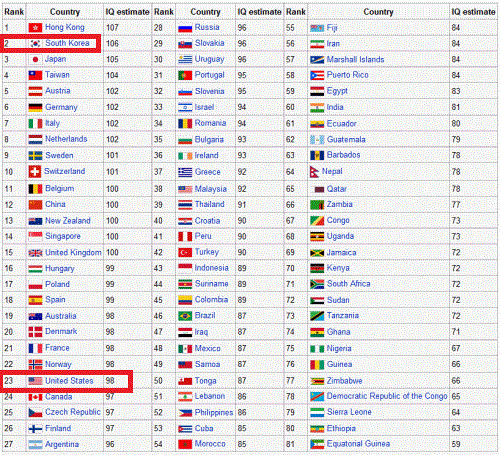Open the Sierra Leone link

(349, 412)
